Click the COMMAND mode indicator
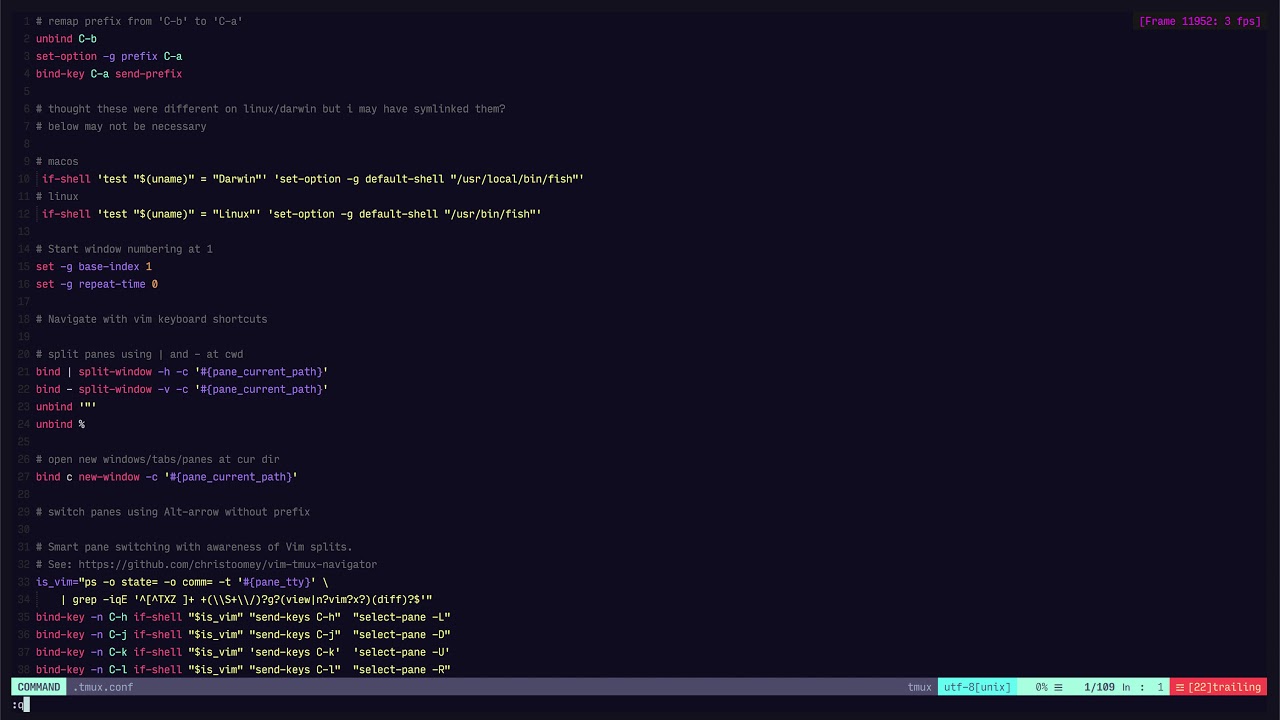 pos(39,687)
